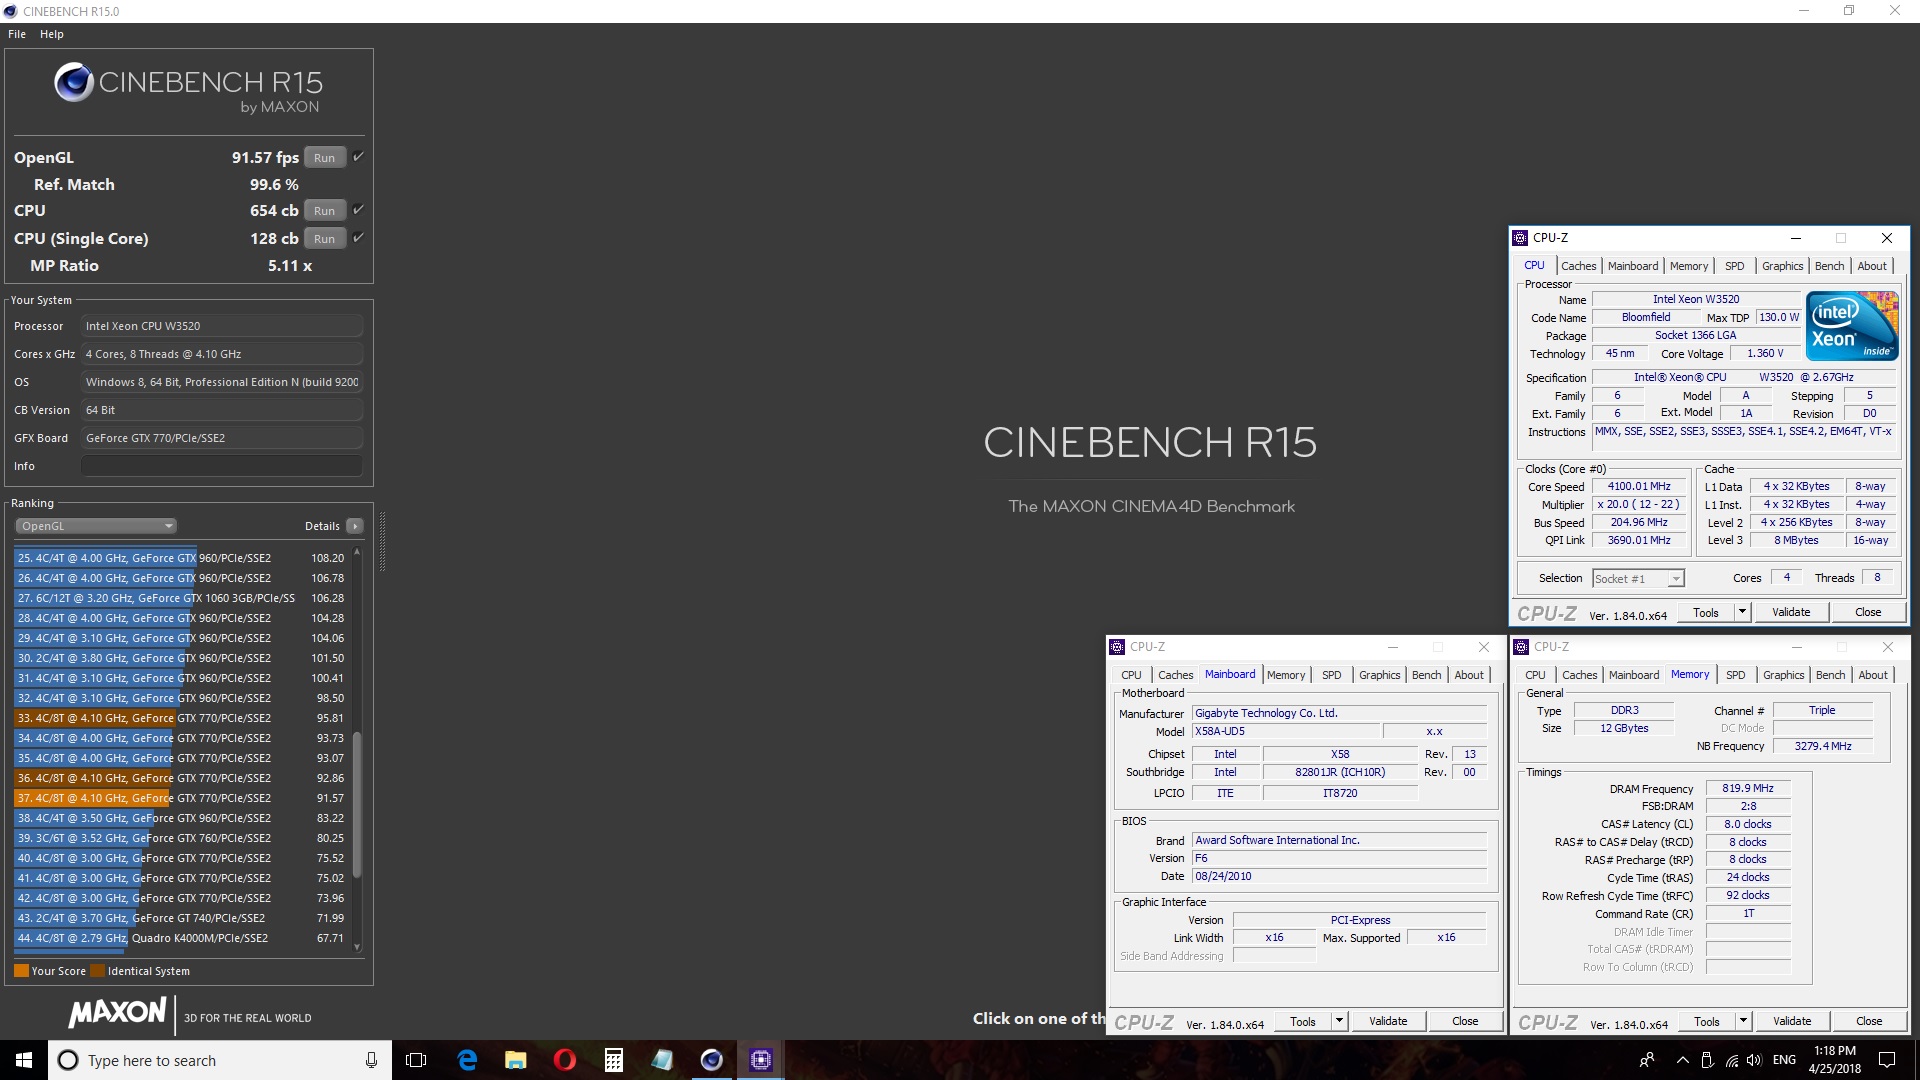Viewport: 1920px width, 1080px height.
Task: Click the ranking list scrollbar thumb
Action: click(357, 805)
